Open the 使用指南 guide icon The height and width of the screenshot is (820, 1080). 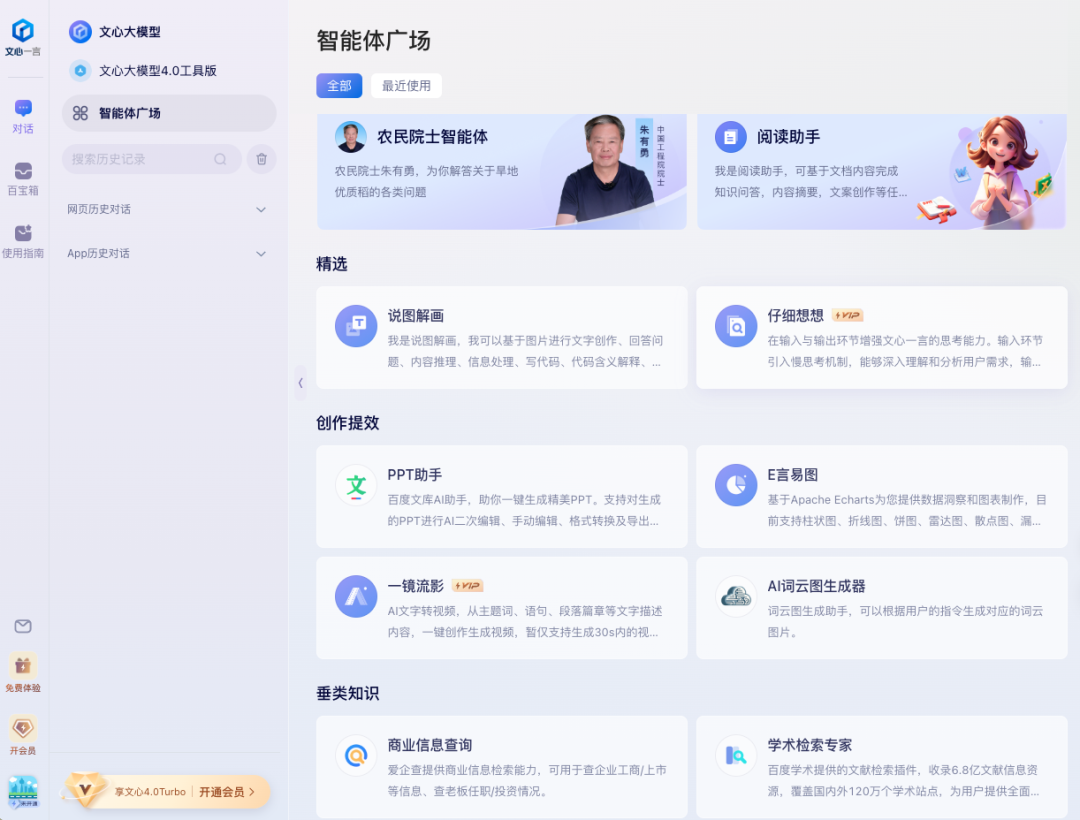pos(23,233)
